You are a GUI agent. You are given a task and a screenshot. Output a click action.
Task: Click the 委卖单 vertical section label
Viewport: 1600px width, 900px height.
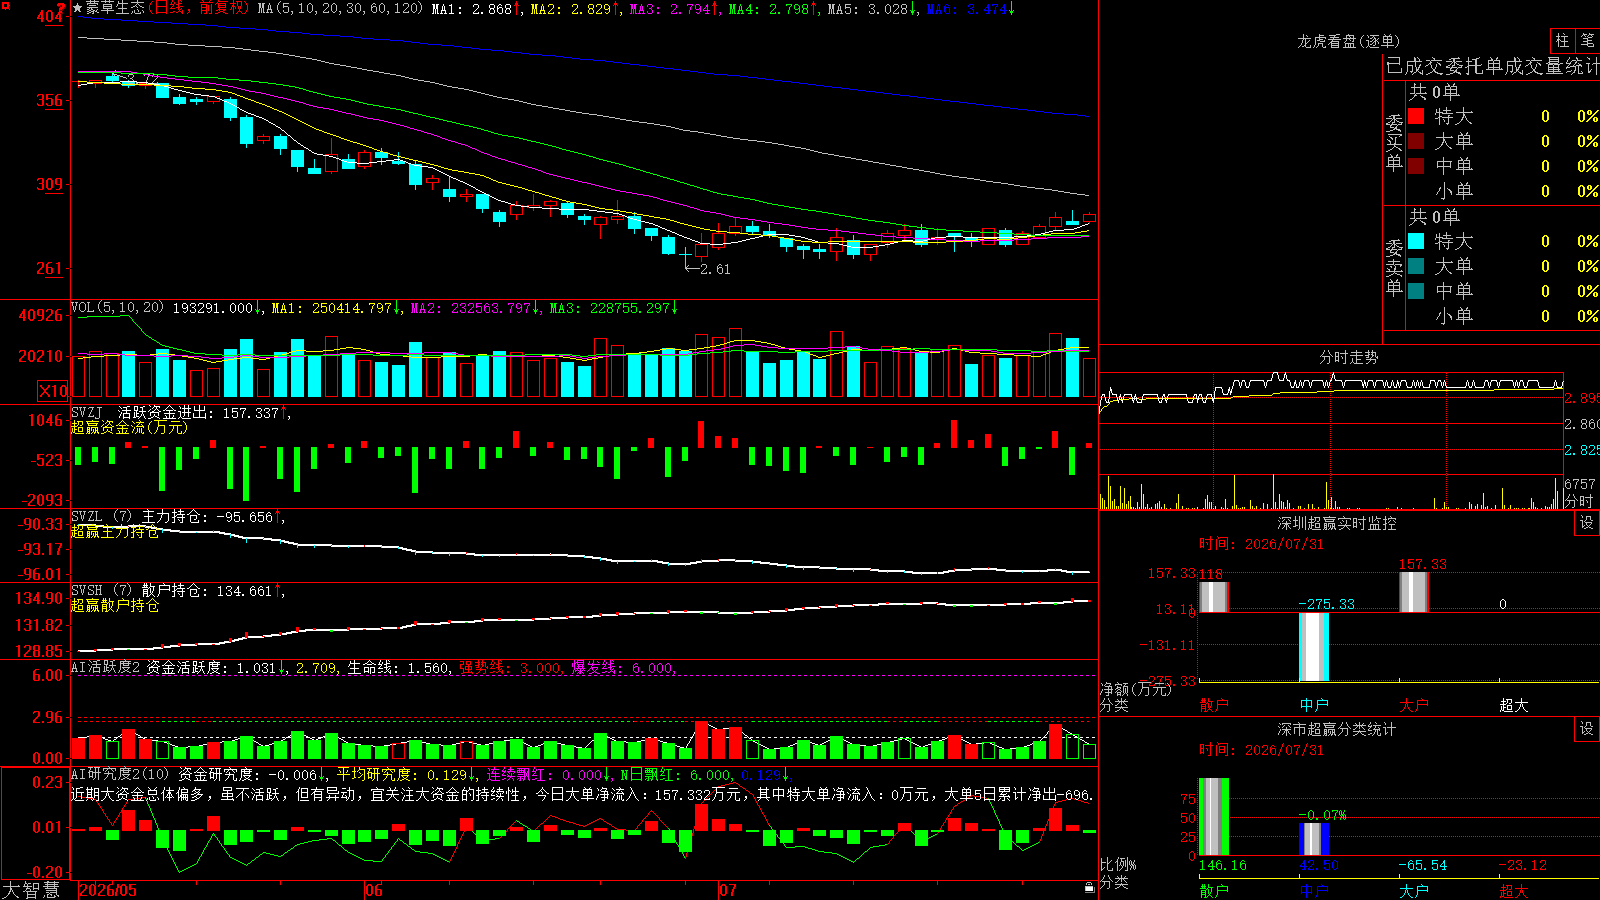click(x=1394, y=268)
